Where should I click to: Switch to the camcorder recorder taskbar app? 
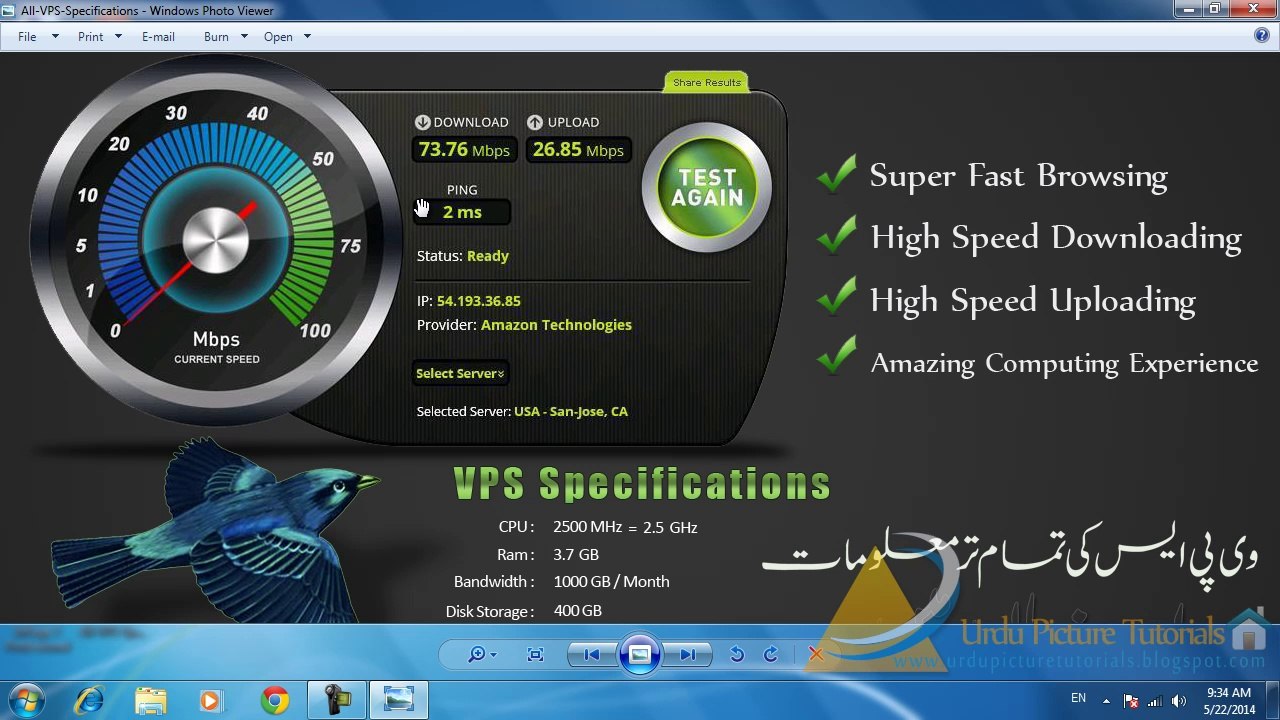pos(335,700)
